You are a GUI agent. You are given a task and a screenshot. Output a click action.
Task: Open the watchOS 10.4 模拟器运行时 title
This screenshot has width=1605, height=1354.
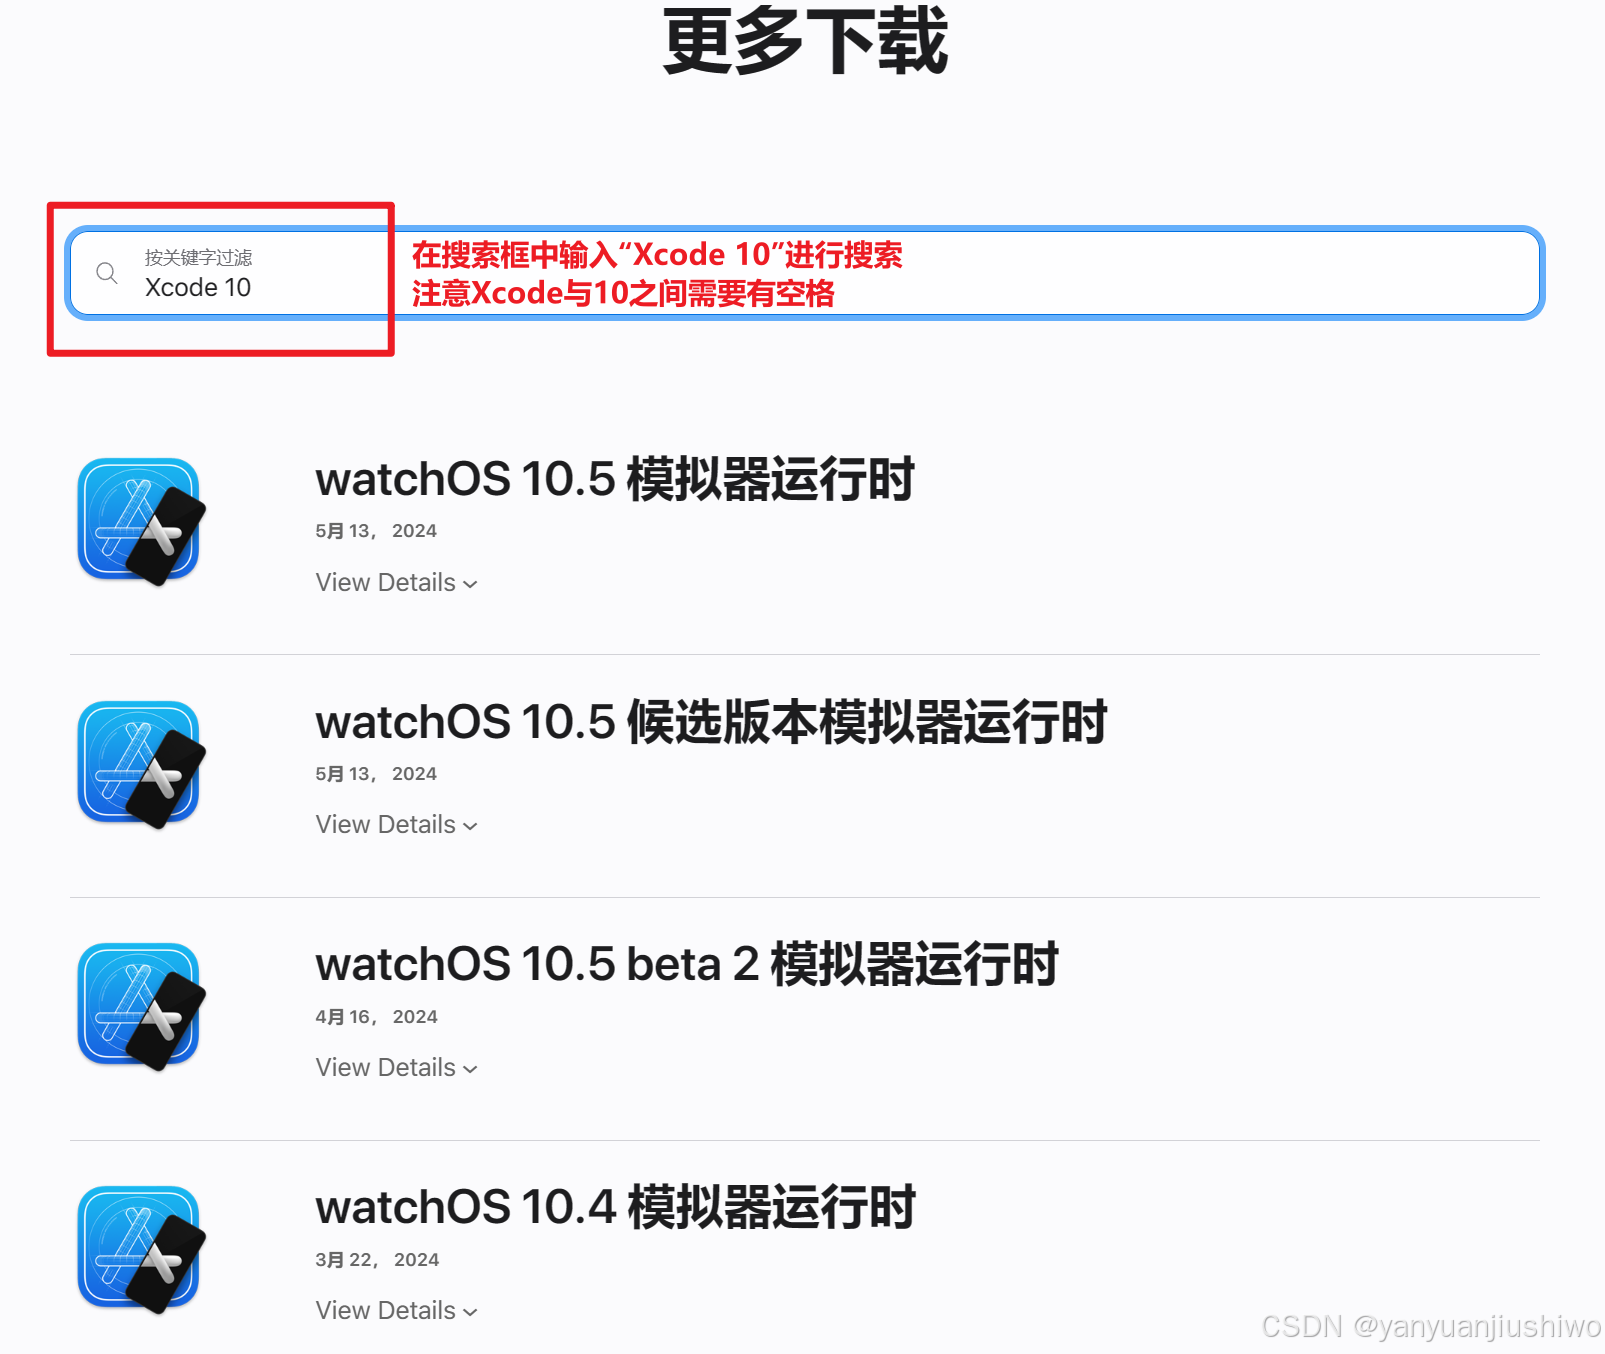(x=615, y=1207)
